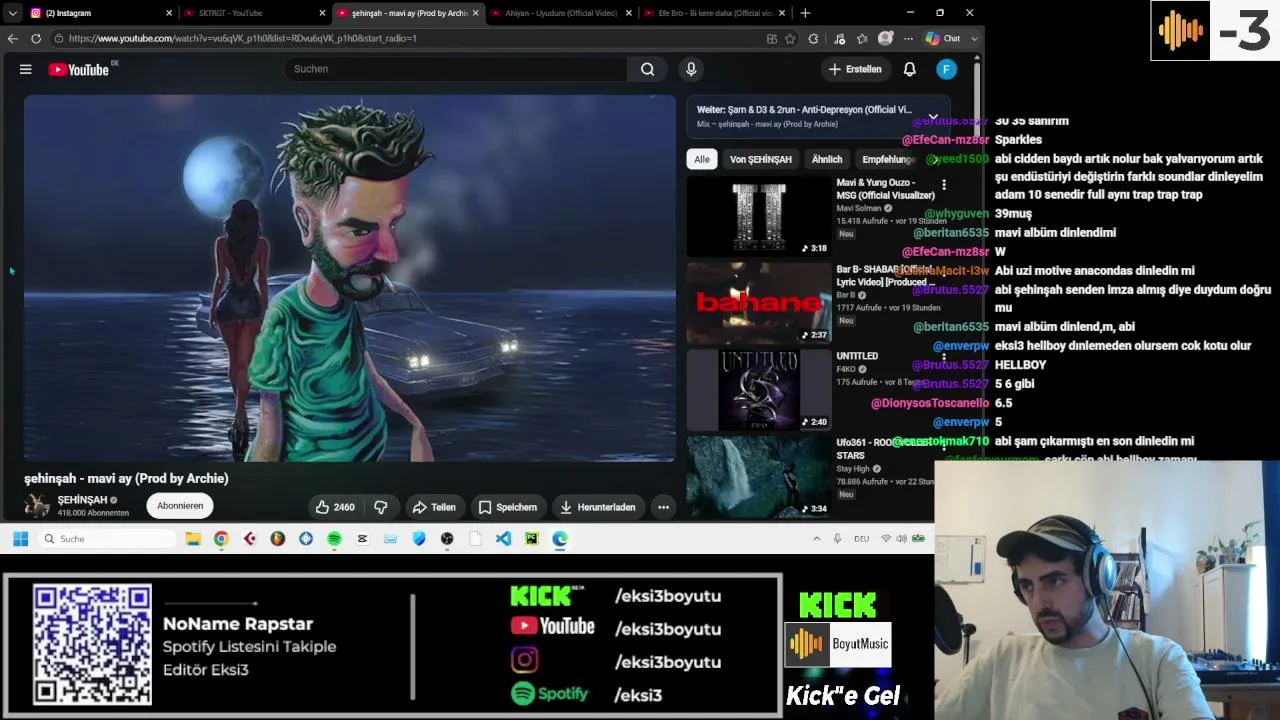This screenshot has height=720, width=1280.
Task: Open the UNTITLED video title
Action: point(857,356)
